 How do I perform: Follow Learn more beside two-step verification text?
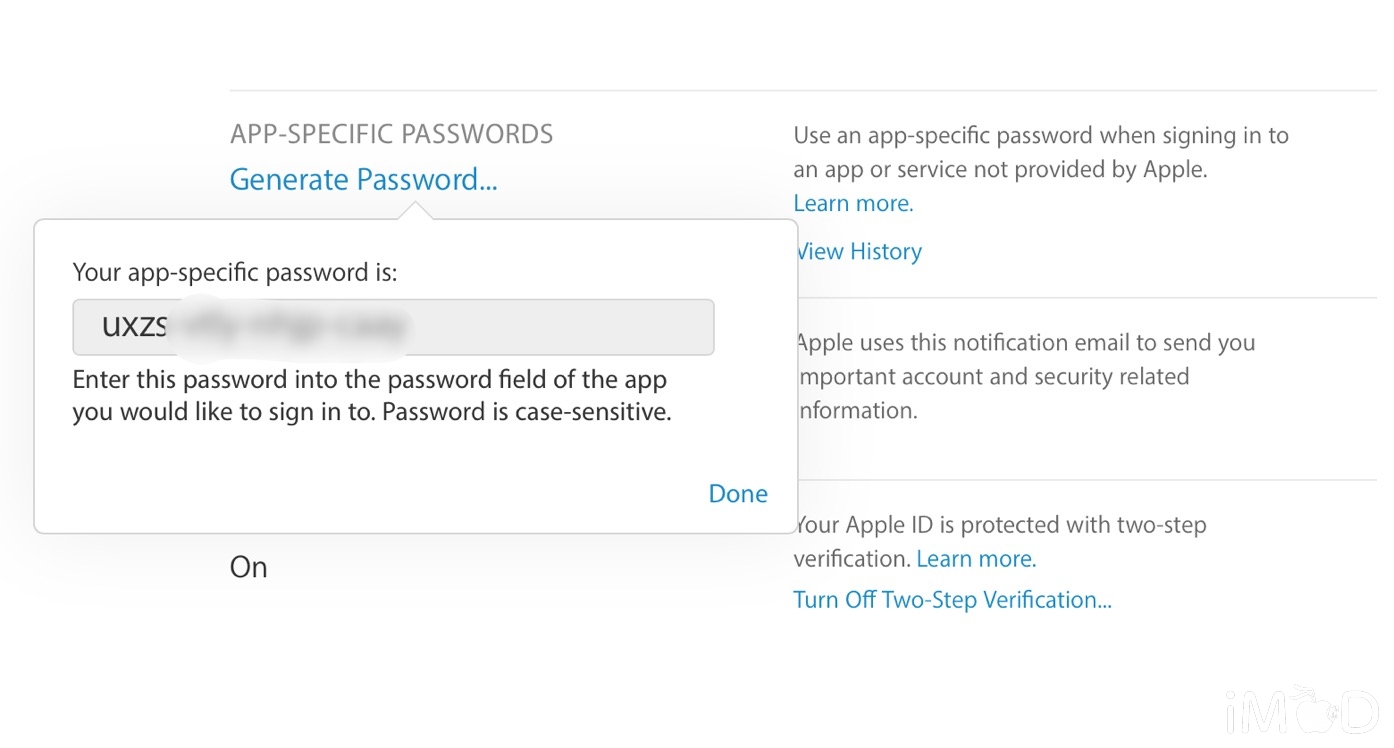pos(976,558)
